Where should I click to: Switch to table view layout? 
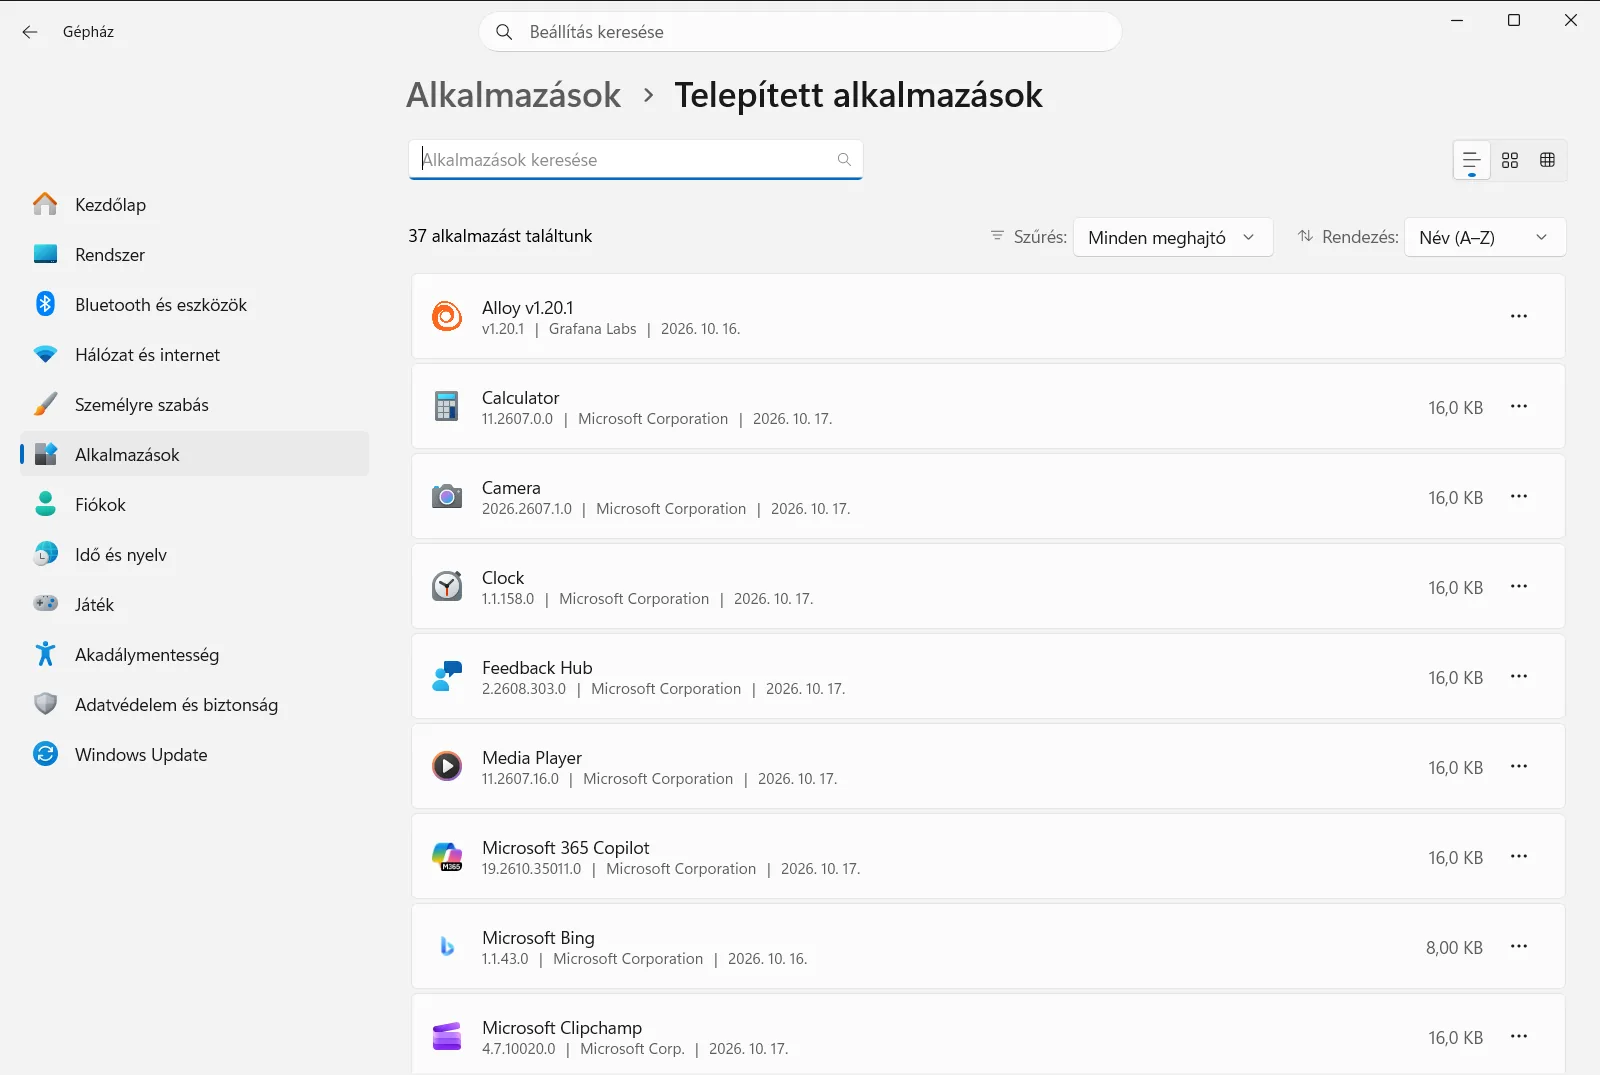point(1547,160)
